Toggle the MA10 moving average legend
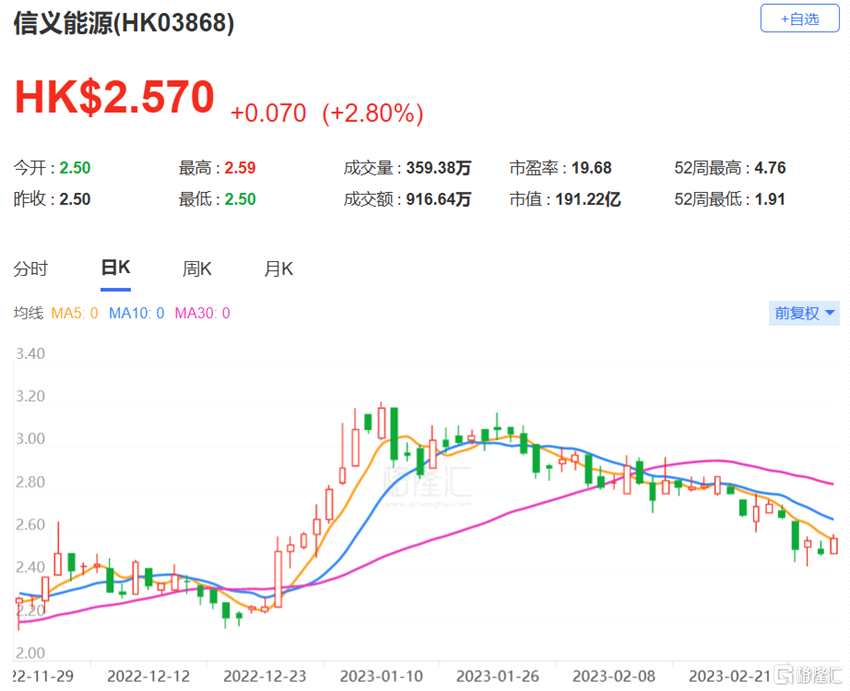The height and width of the screenshot is (691, 850). 137,313
